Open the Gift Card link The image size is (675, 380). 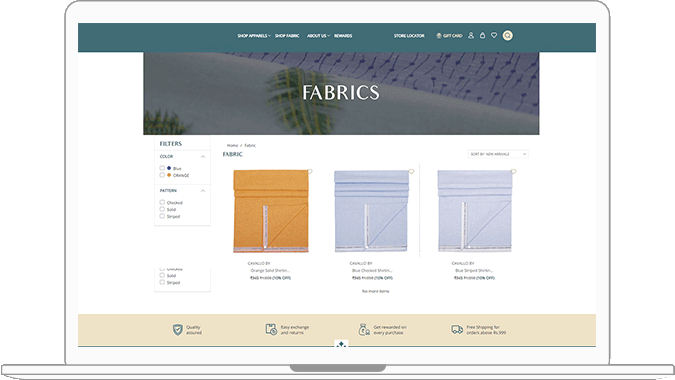(449, 36)
